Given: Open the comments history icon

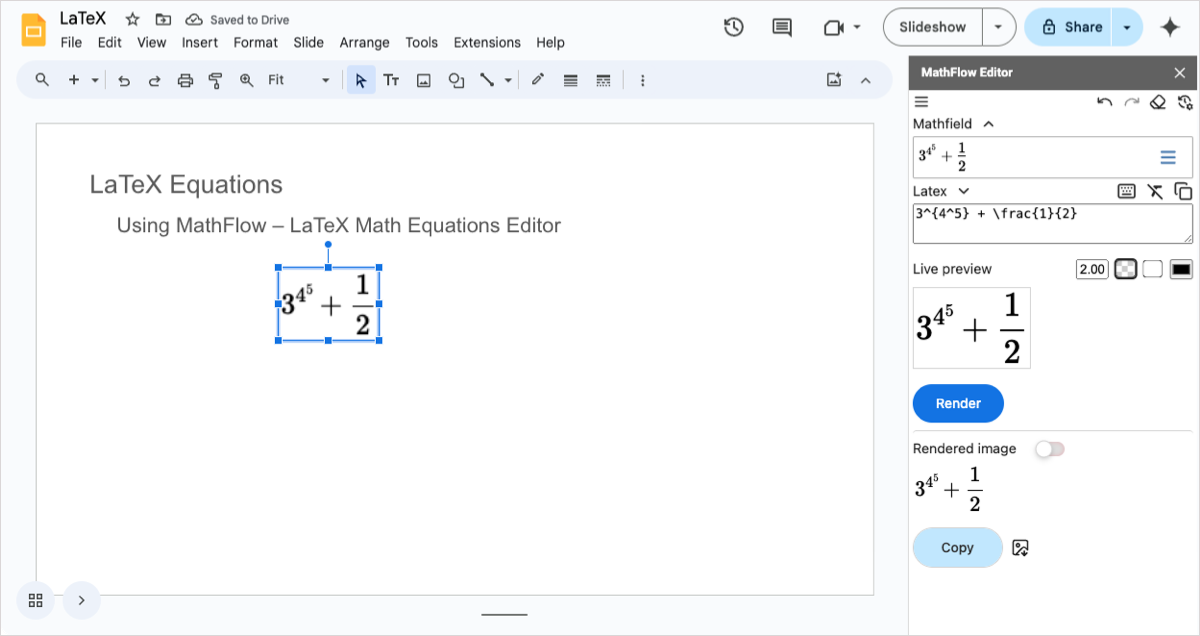Looking at the screenshot, I should [x=782, y=27].
